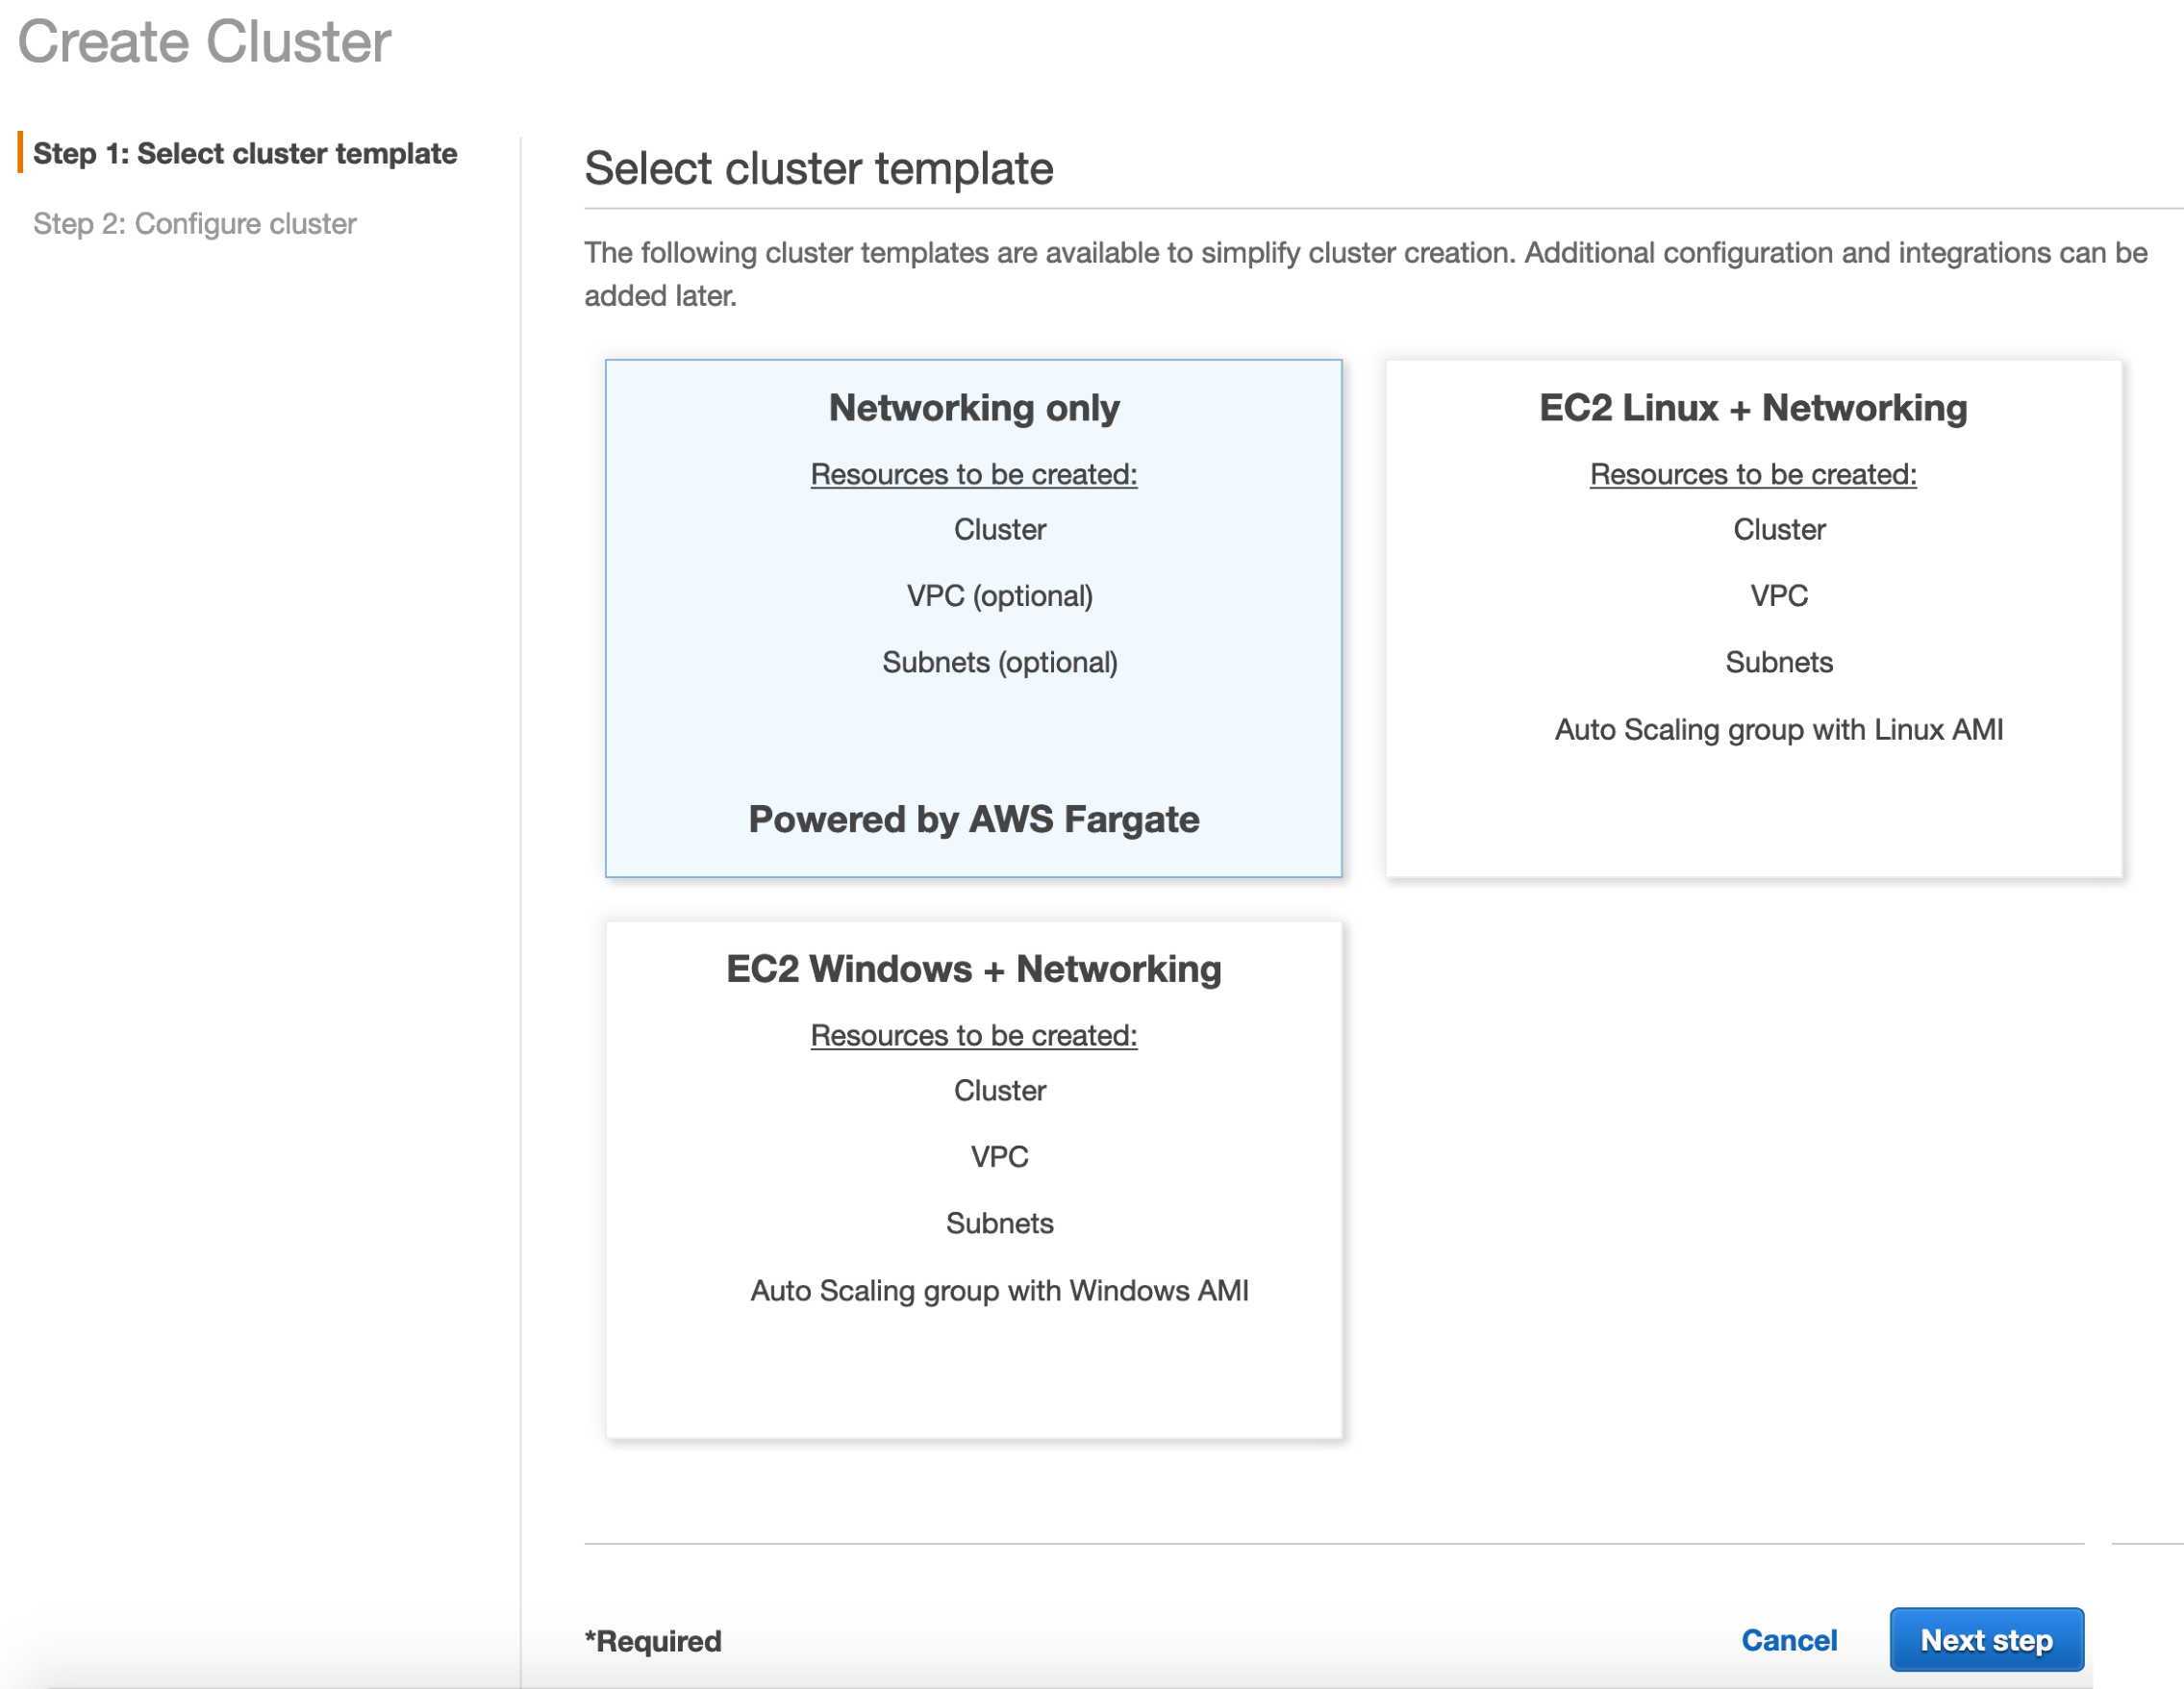This screenshot has width=2184, height=1689.
Task: Go to Step 1: Select cluster template
Action: coord(245,153)
